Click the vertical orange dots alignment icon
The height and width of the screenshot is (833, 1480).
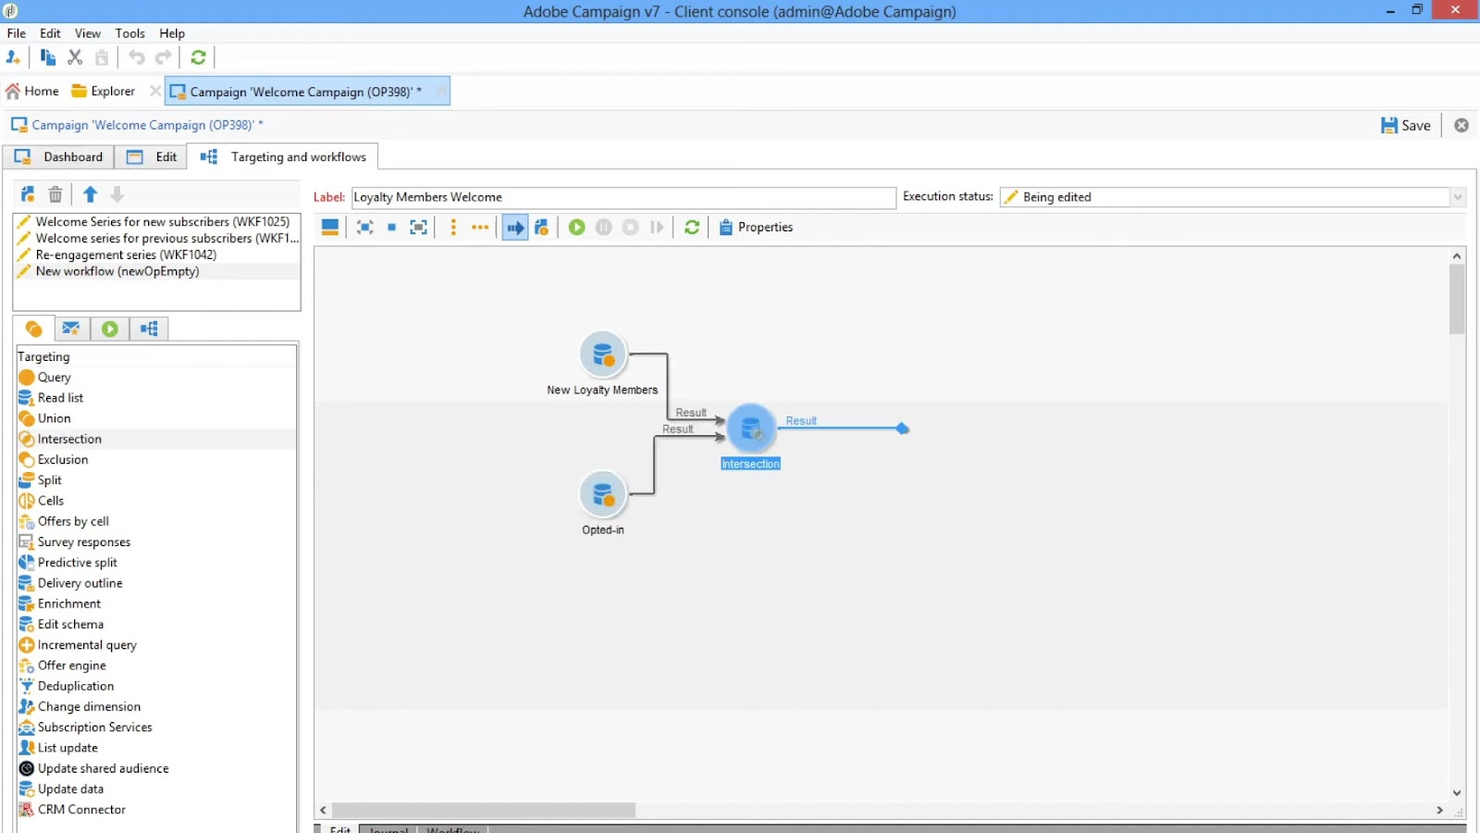coord(453,227)
